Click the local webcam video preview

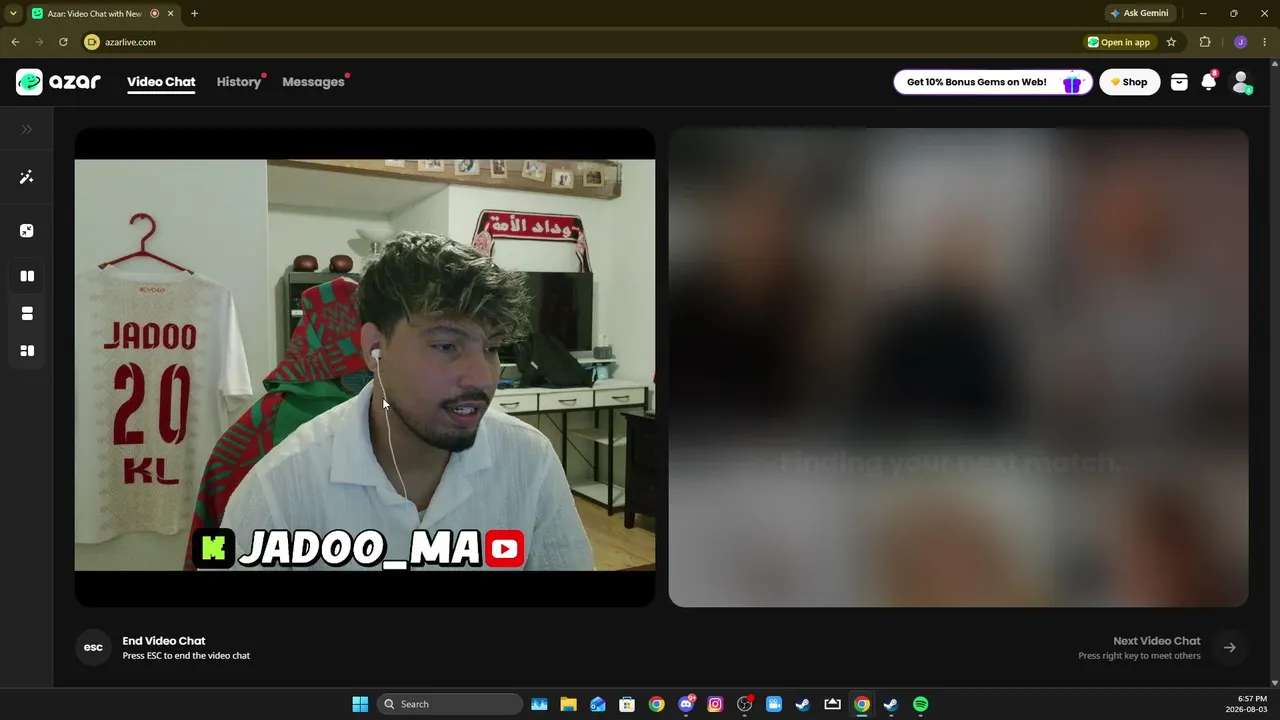click(365, 367)
